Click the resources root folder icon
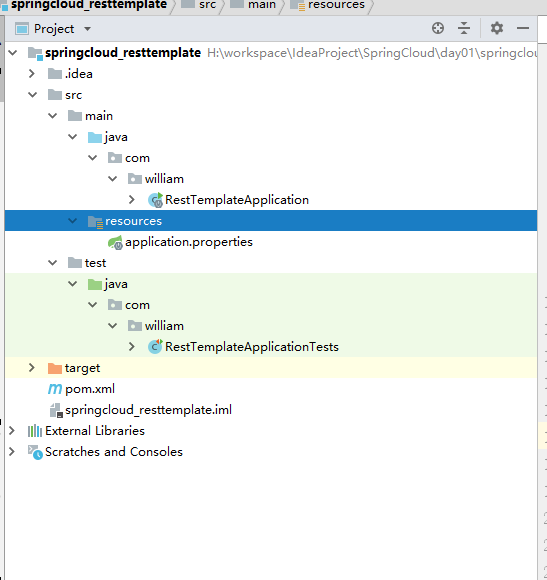 point(95,222)
